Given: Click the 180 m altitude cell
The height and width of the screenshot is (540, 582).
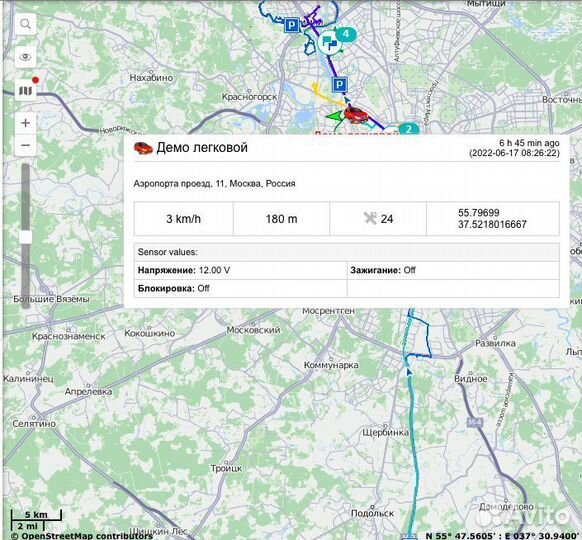Looking at the screenshot, I should 281,219.
